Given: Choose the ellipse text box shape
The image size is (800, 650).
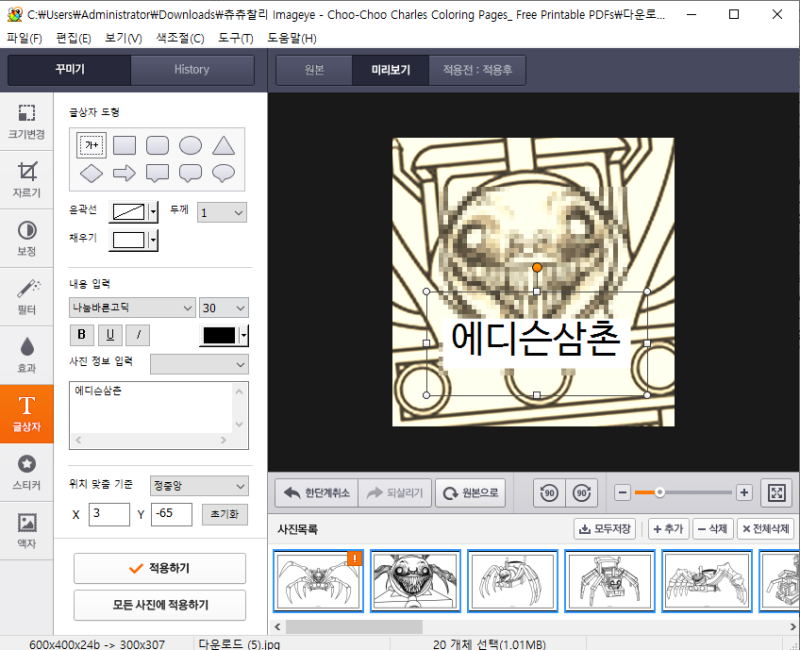Looking at the screenshot, I should pos(190,145).
